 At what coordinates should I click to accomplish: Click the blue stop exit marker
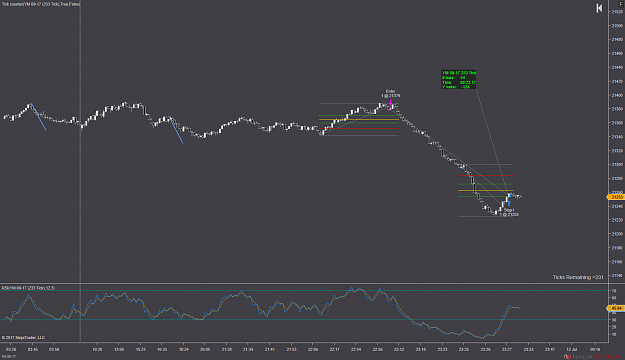click(509, 203)
